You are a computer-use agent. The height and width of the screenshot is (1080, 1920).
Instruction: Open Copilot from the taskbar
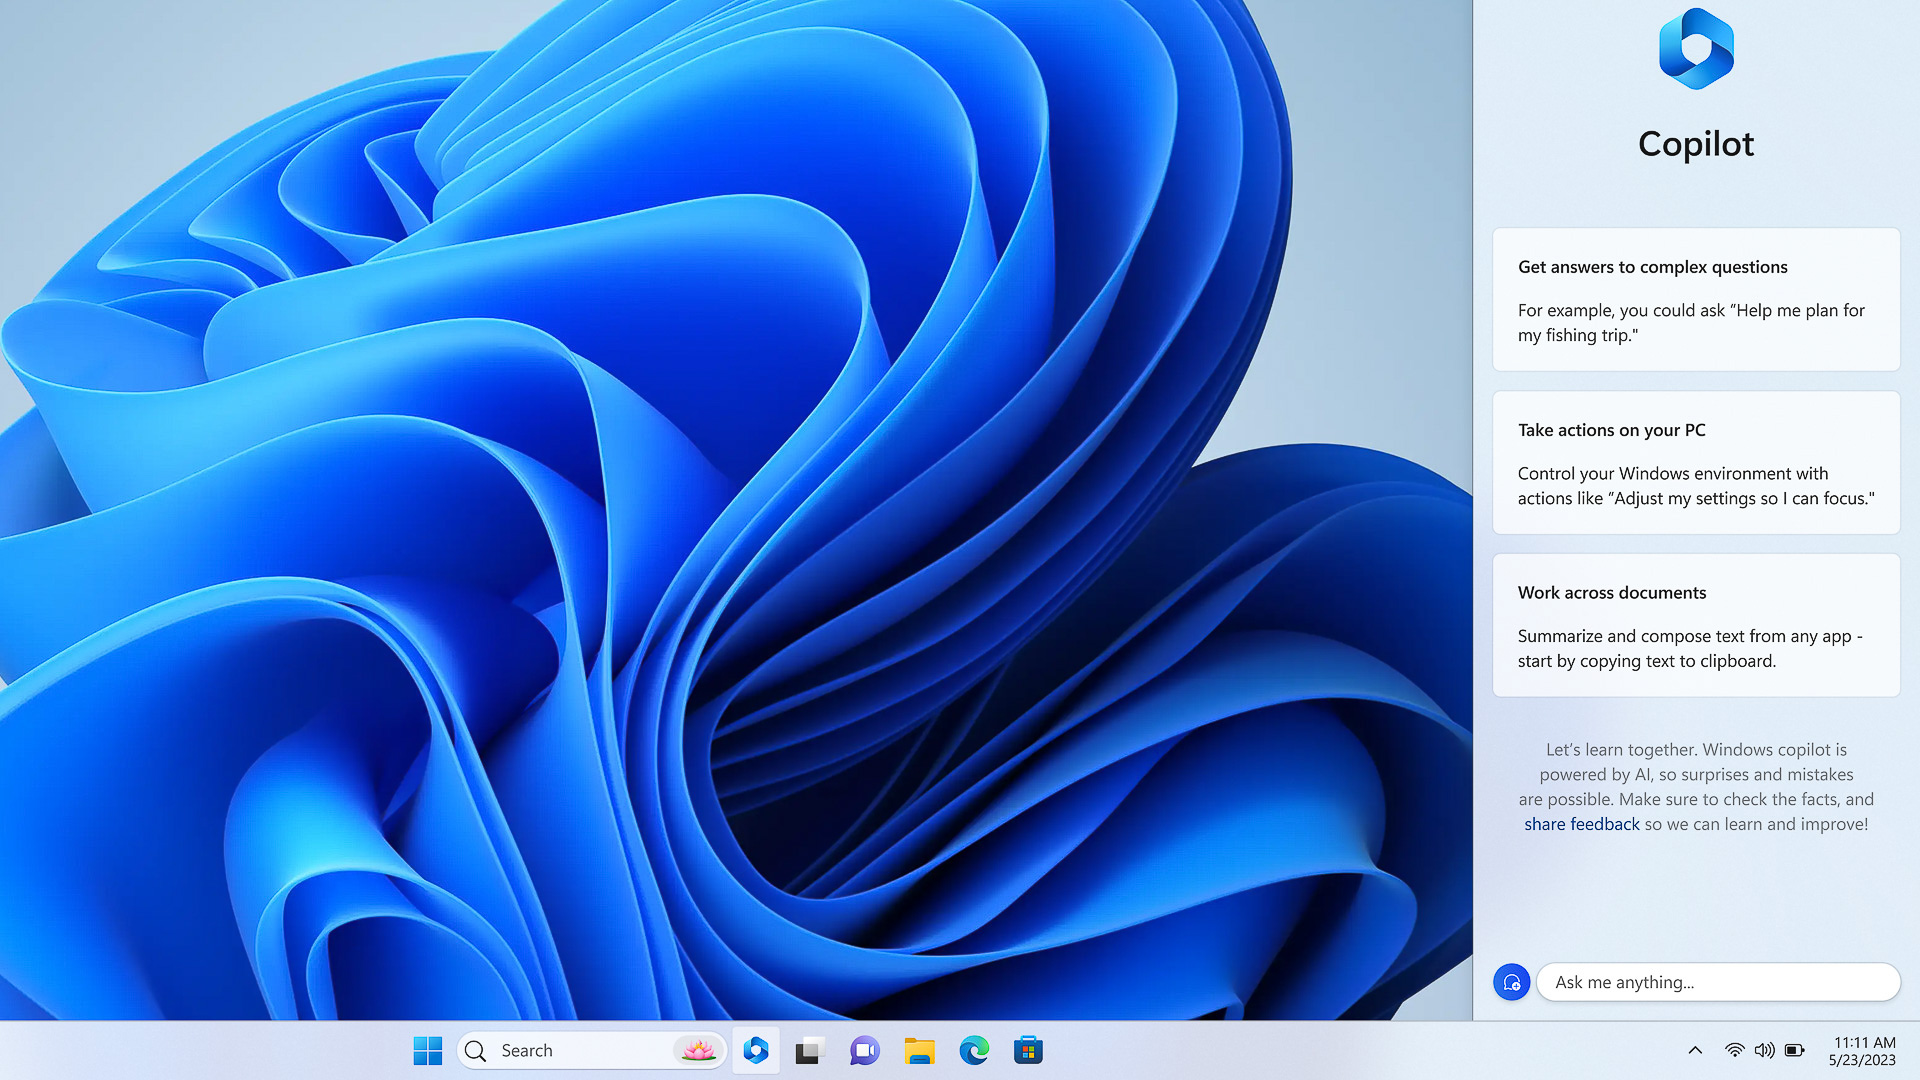(x=756, y=1050)
